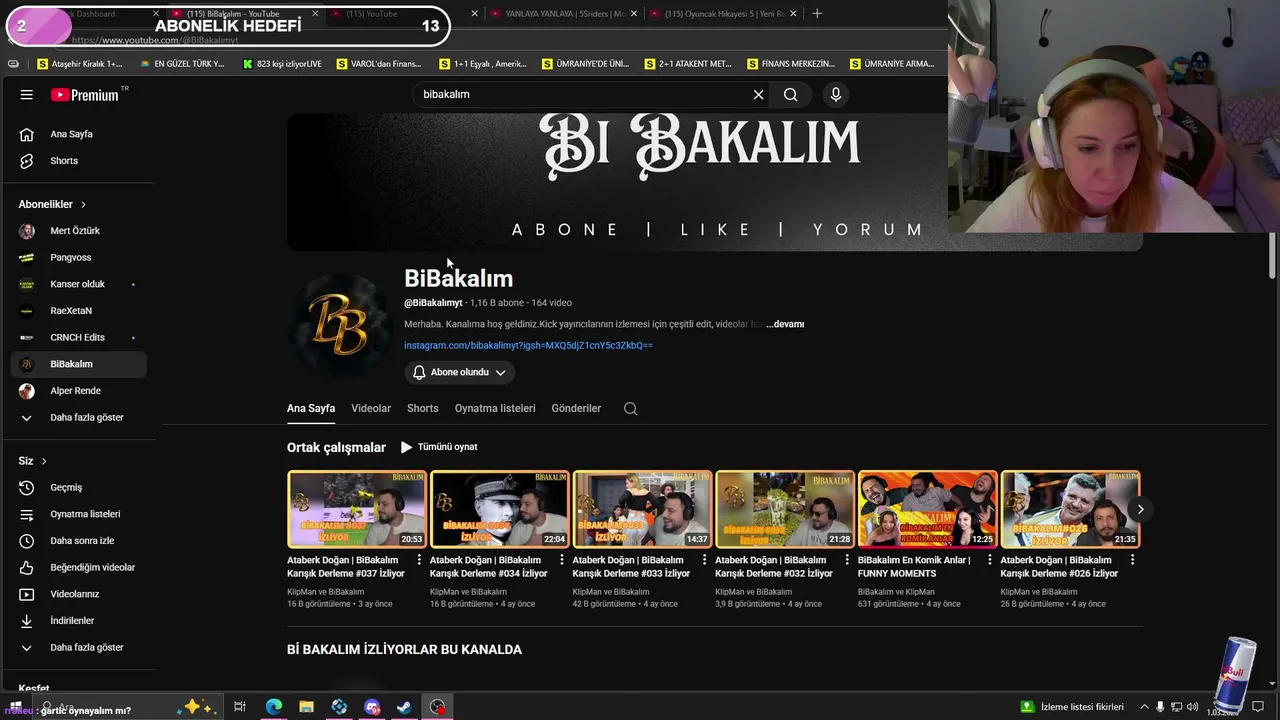The image size is (1280, 720).
Task: Select the Ana Sayfa channel tab
Action: (x=311, y=409)
